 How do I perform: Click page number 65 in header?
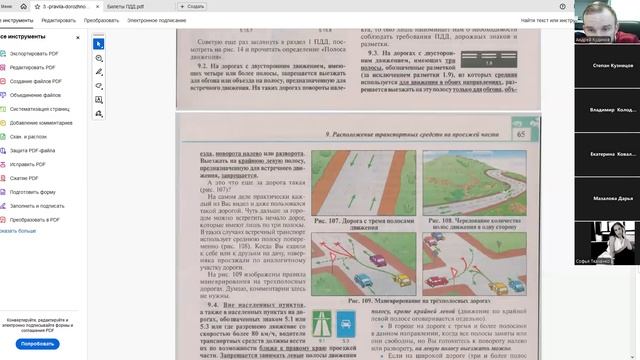point(521,134)
